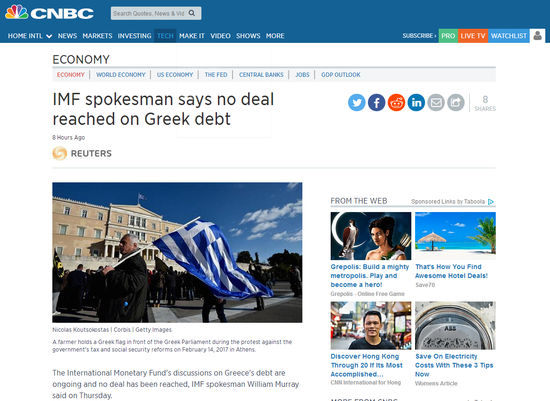Viewport: 550px width, 401px height.
Task: Share the article on Reddit
Action: coord(396,102)
